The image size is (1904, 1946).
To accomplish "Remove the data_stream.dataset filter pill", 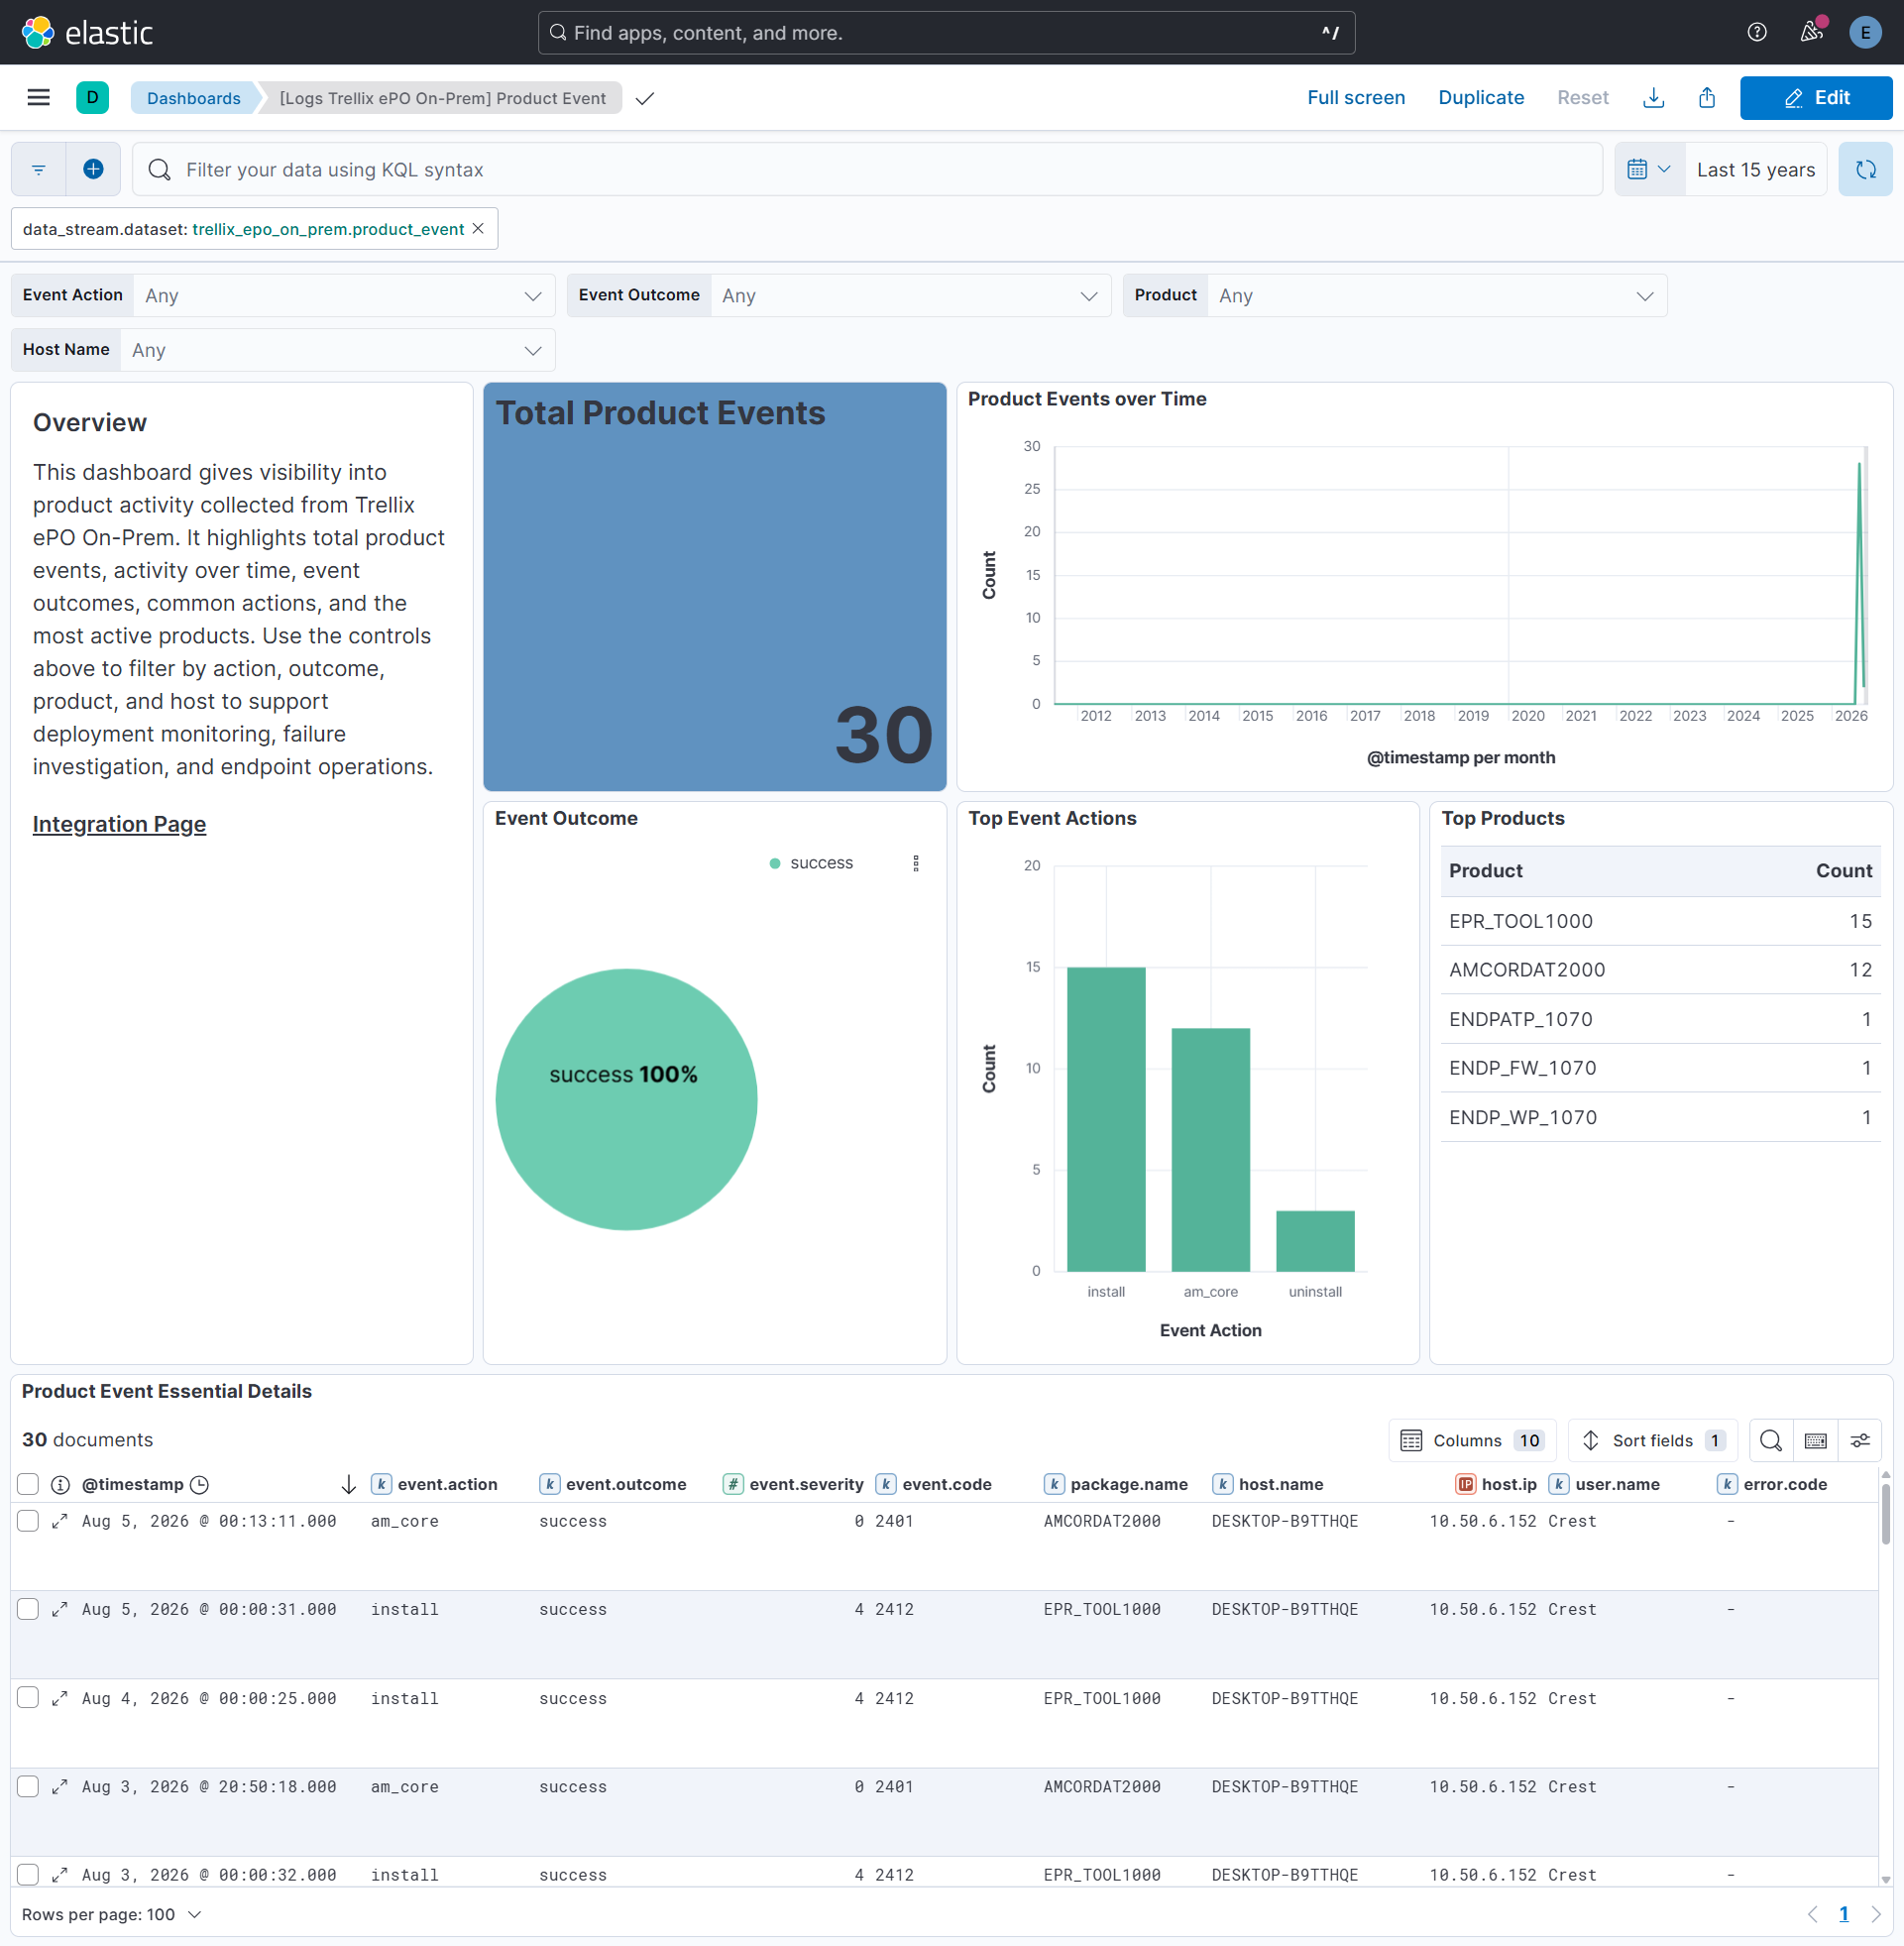I will click(478, 229).
